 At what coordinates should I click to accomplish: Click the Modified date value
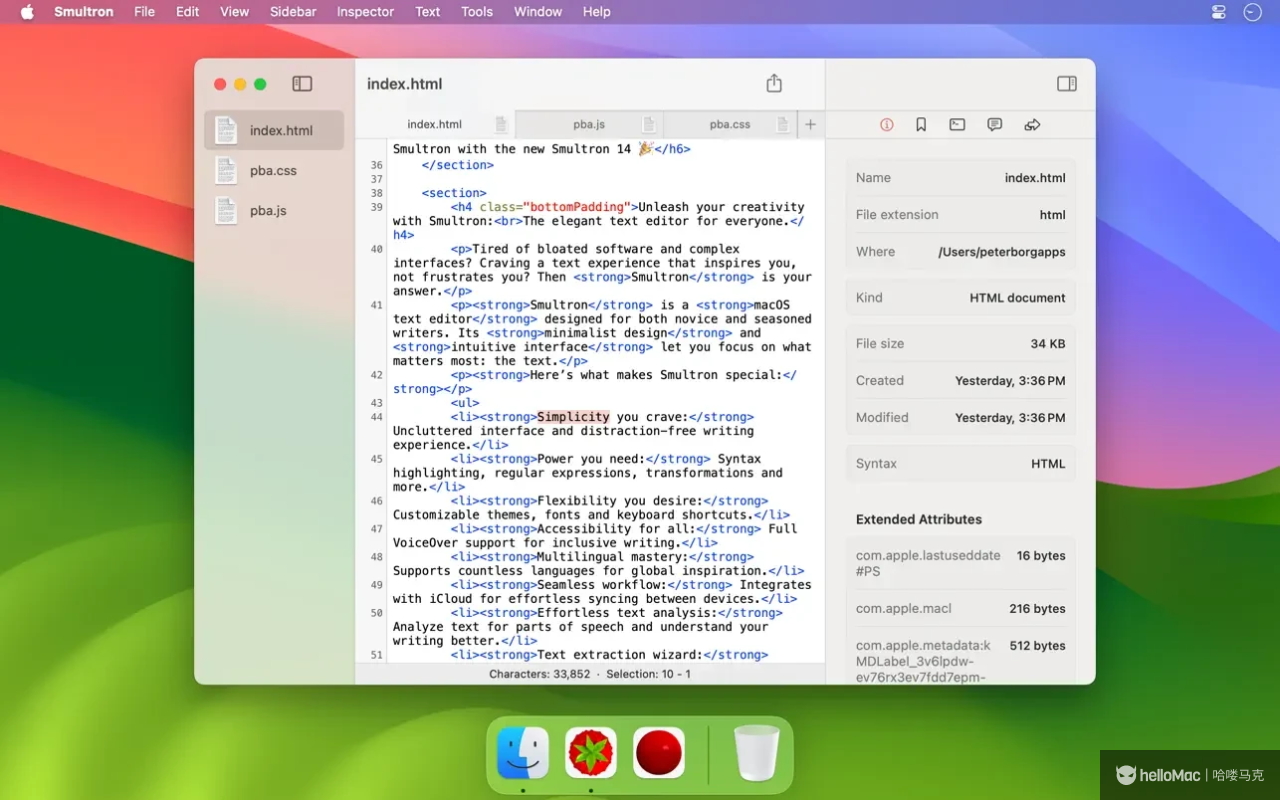click(x=1010, y=418)
